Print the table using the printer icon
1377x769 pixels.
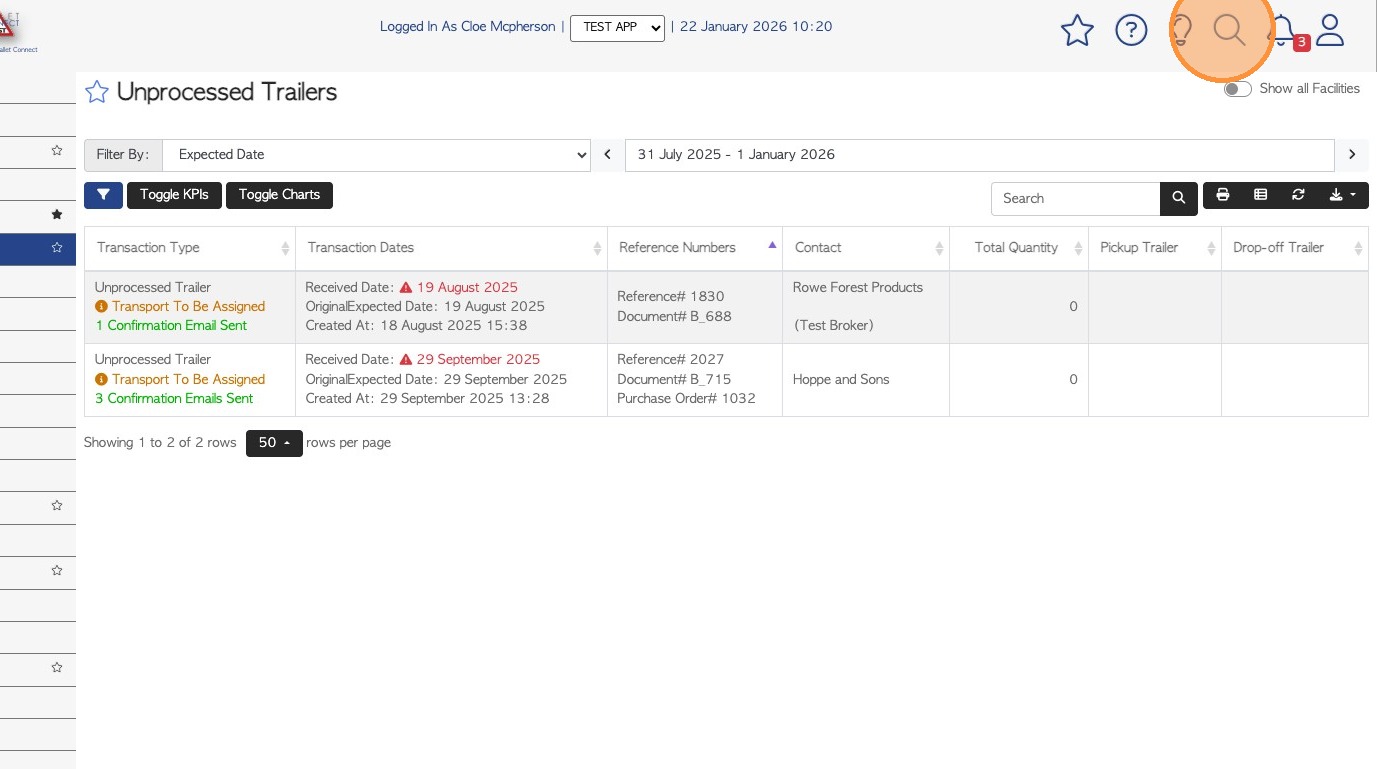[1222, 195]
